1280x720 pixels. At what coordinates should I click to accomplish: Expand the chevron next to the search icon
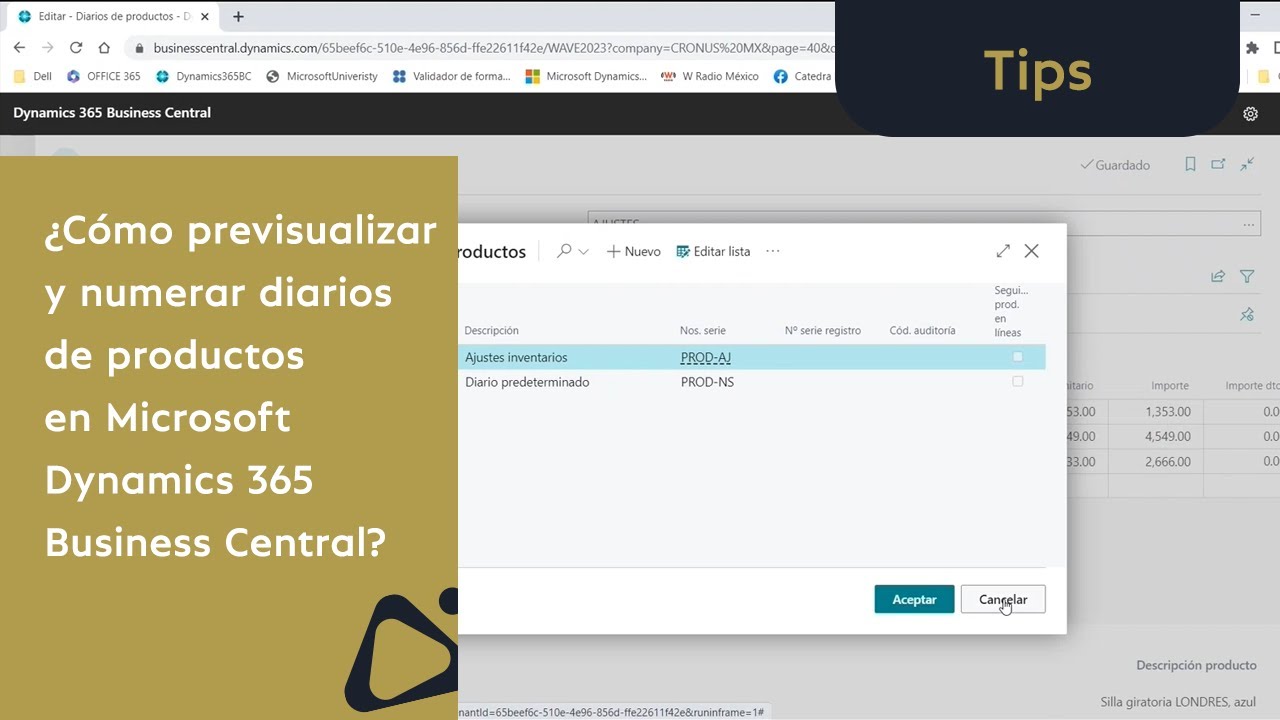click(584, 252)
